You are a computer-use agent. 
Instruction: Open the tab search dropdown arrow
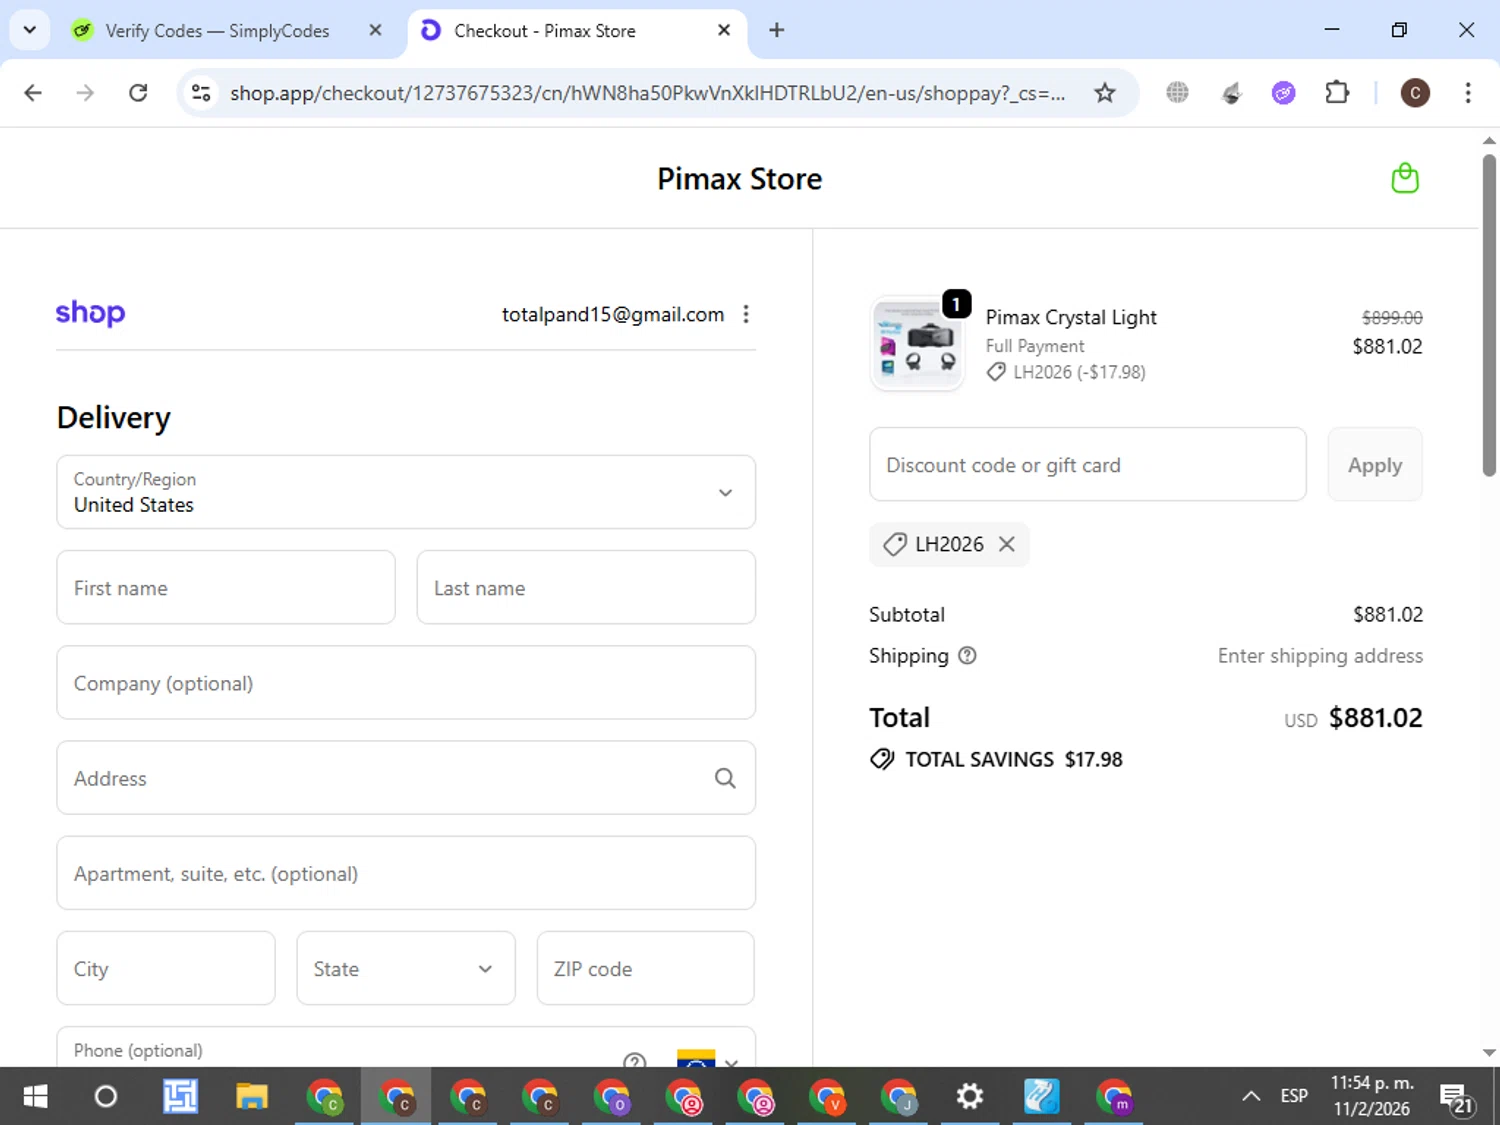30,30
